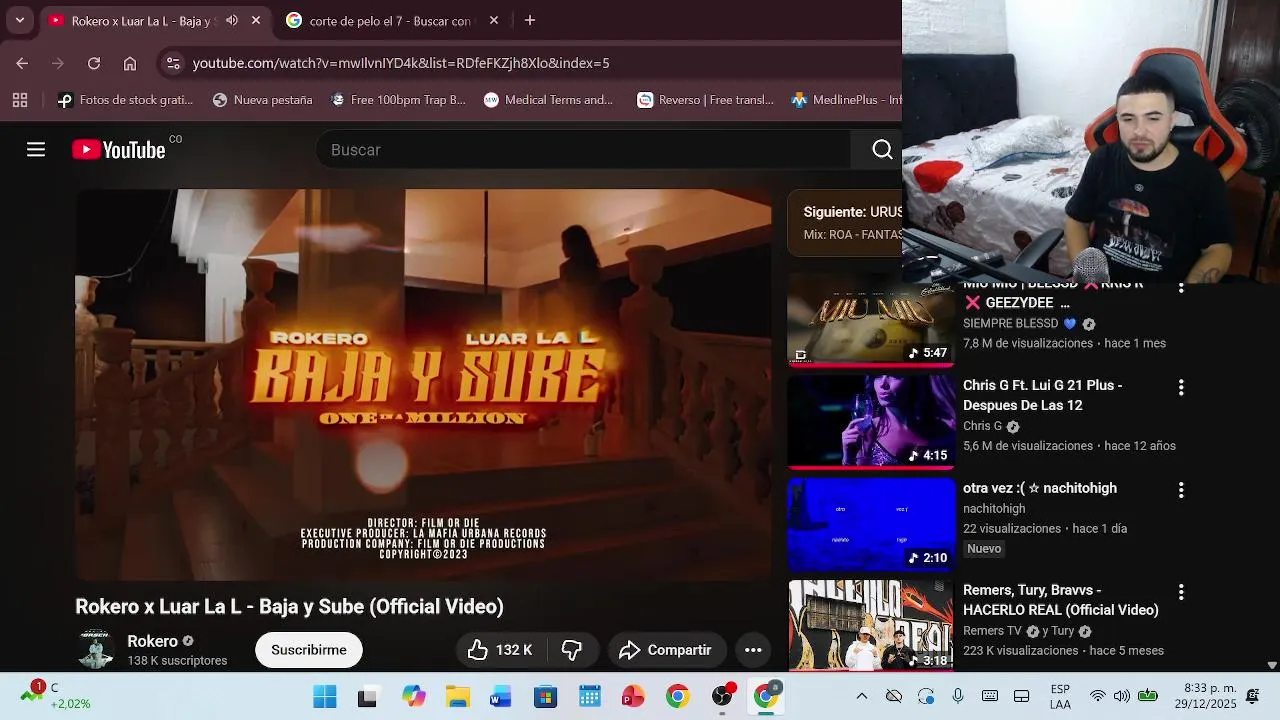This screenshot has width=1280, height=720.
Task: Open the Rokero channel name link
Action: [152, 641]
